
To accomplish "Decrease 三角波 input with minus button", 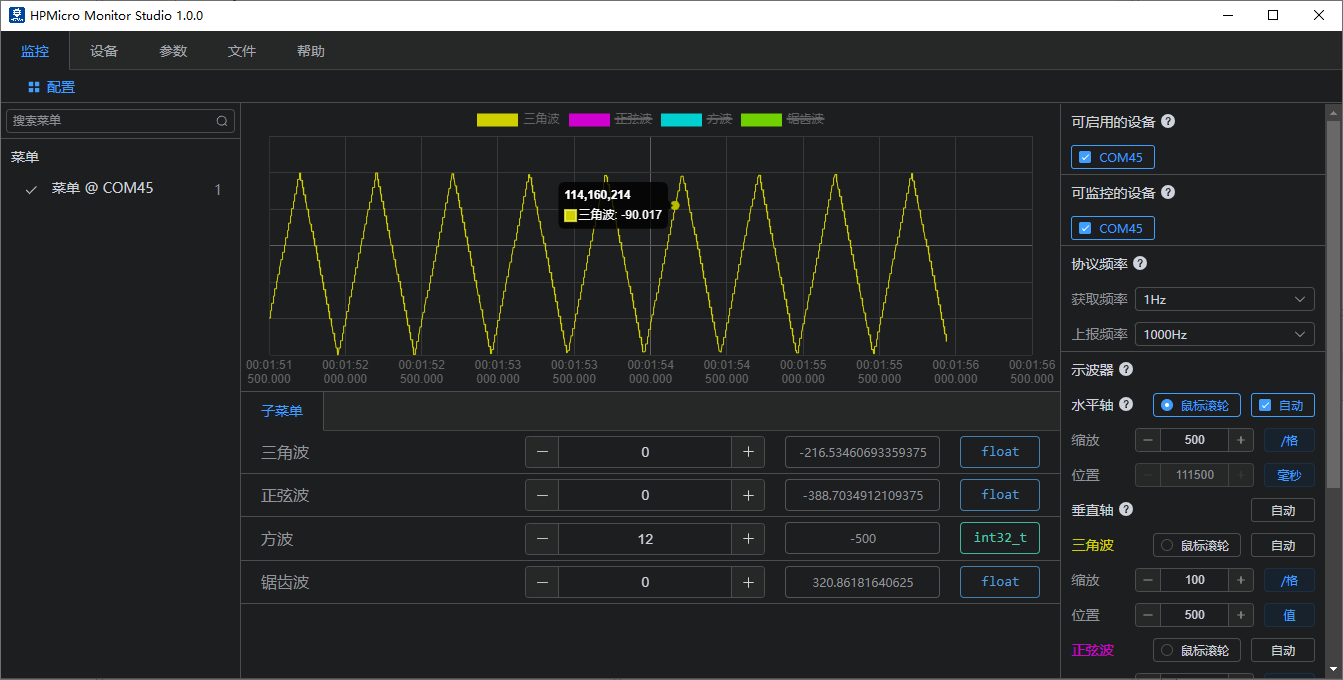I will click(x=542, y=452).
